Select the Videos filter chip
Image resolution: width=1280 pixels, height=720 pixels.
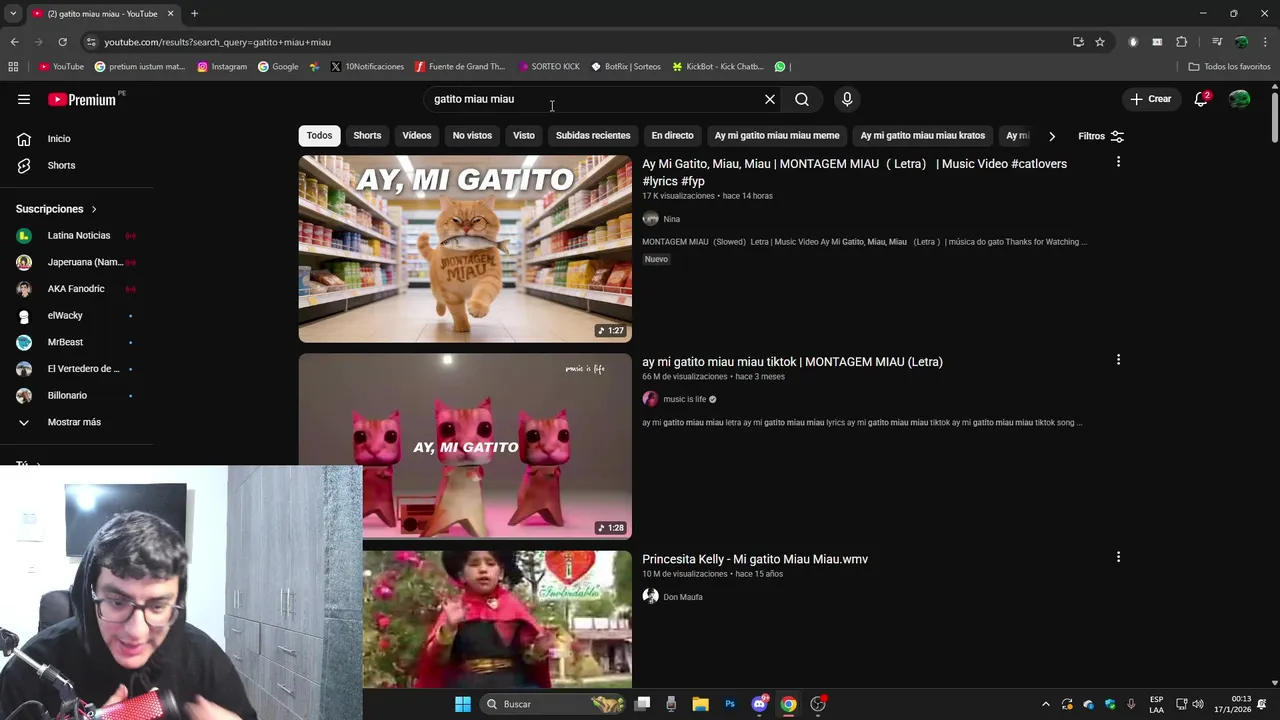[417, 136]
